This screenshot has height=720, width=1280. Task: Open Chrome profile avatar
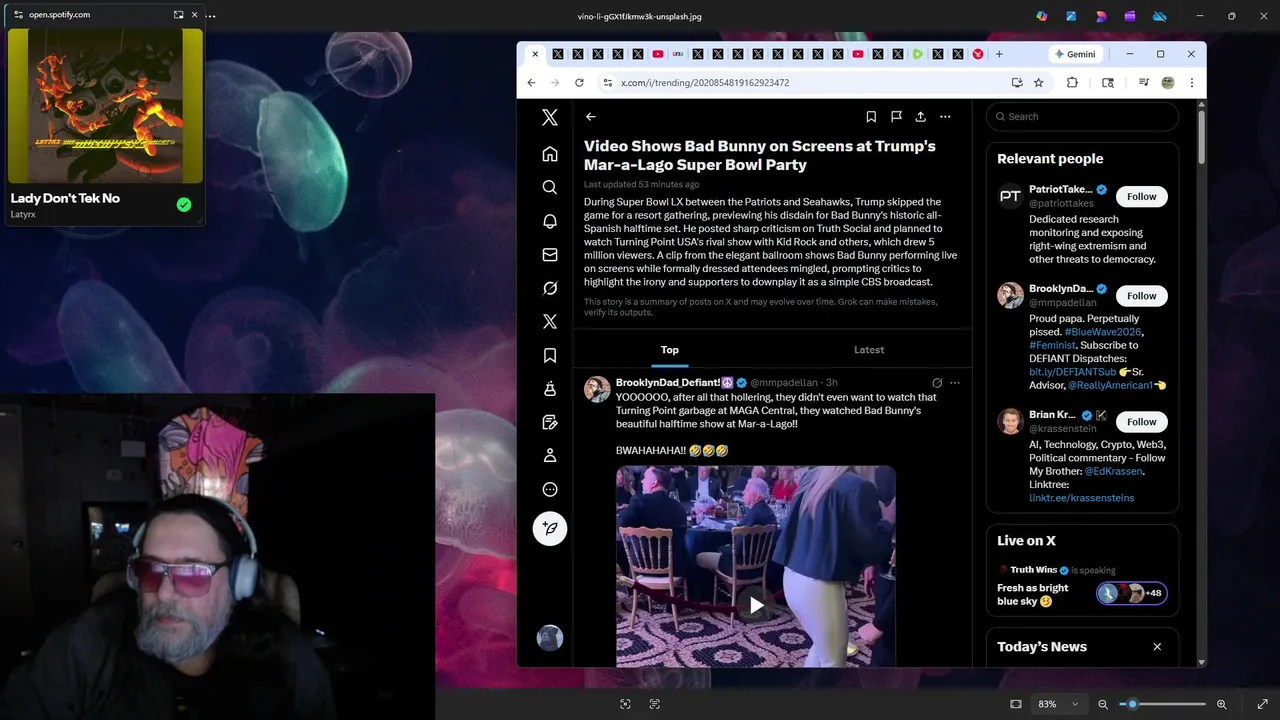coord(1167,83)
